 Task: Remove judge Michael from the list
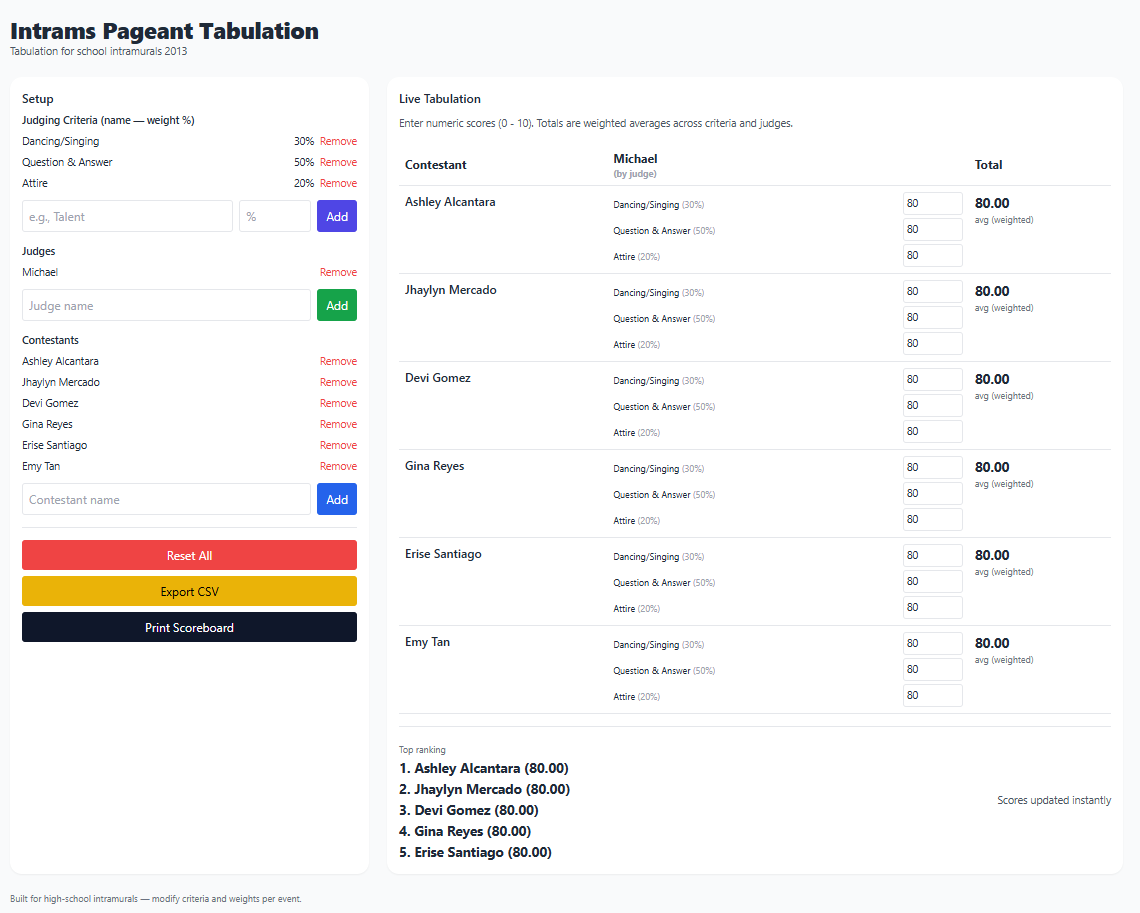click(x=338, y=272)
